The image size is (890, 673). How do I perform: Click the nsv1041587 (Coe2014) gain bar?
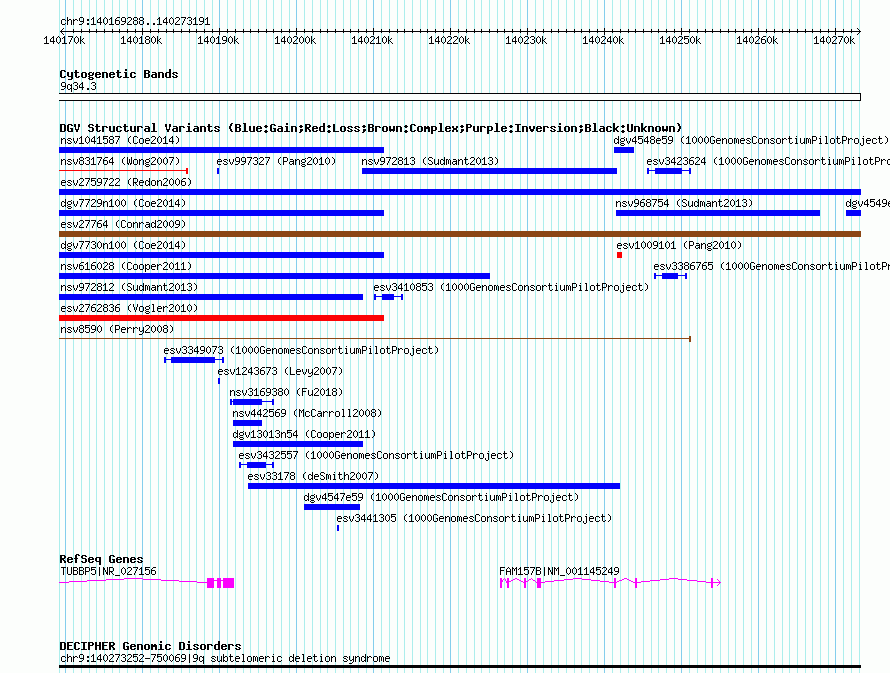tap(221, 150)
